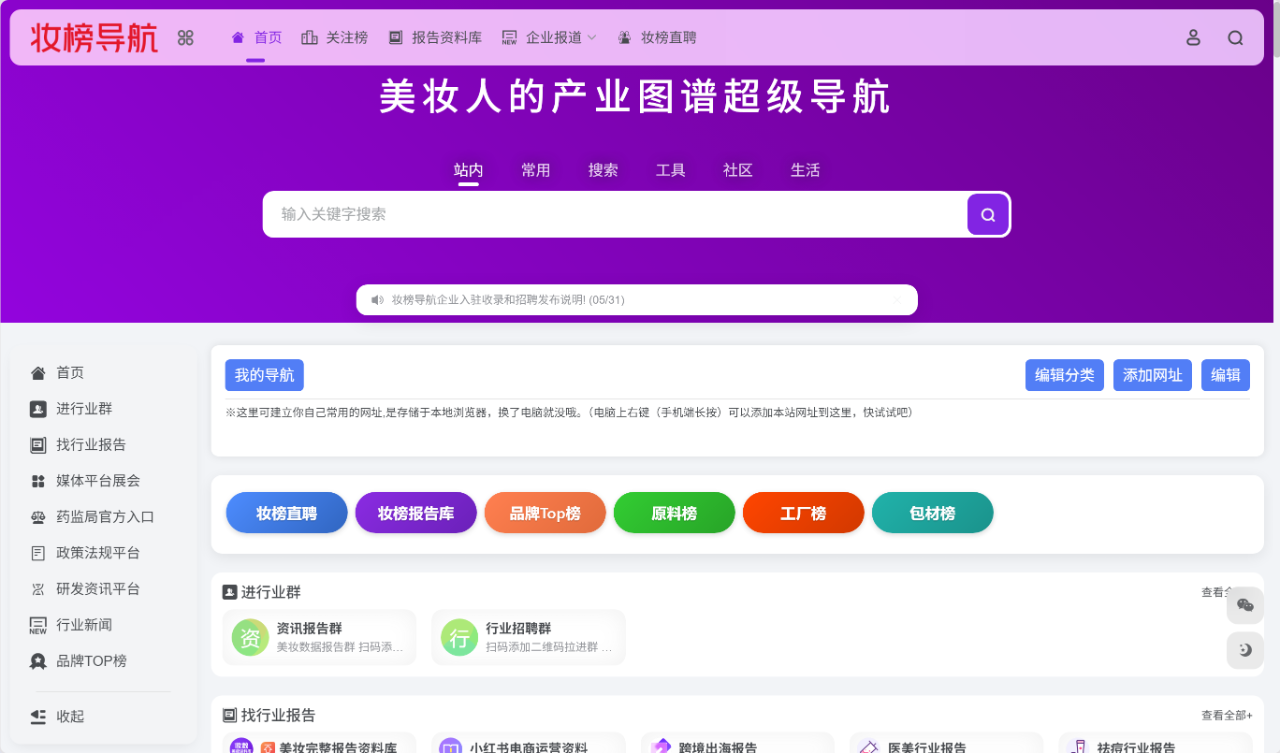Select the 常用 search tab
This screenshot has height=753, width=1280.
(x=535, y=170)
